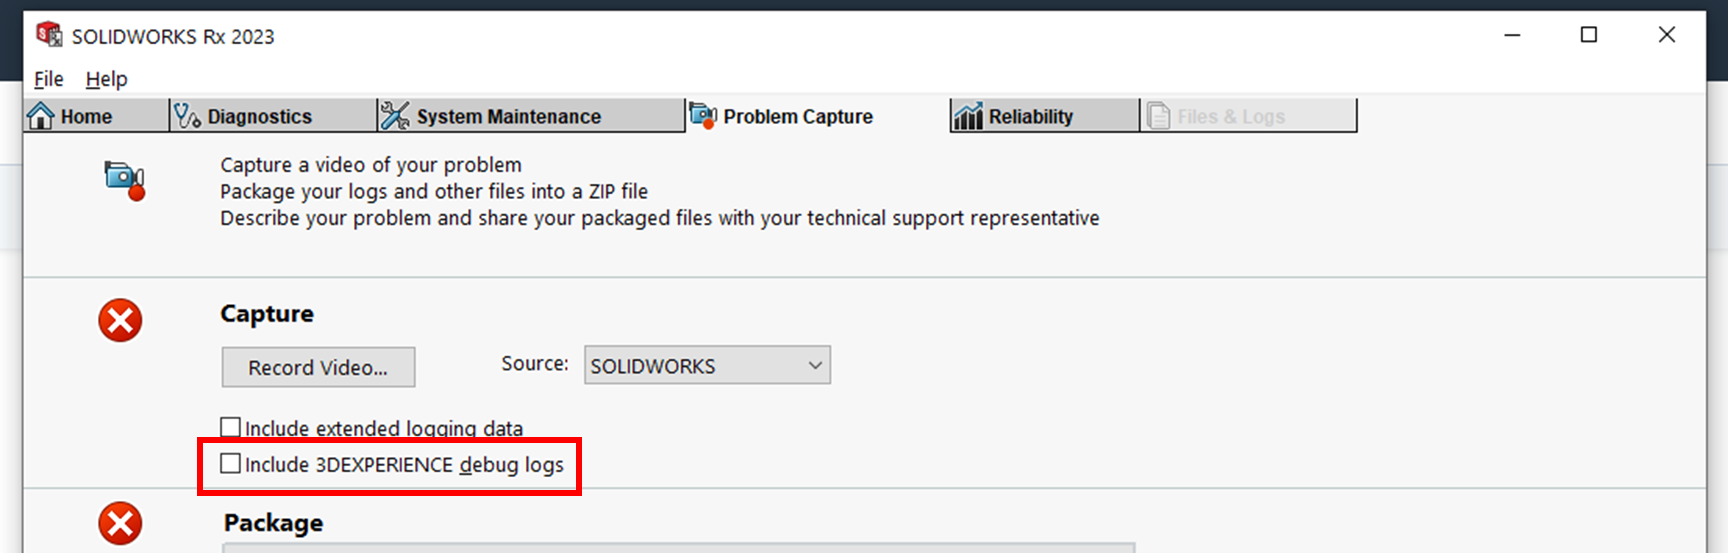Click the Problem Capture camera tab icon
Image resolution: width=1728 pixels, height=553 pixels.
(703, 116)
